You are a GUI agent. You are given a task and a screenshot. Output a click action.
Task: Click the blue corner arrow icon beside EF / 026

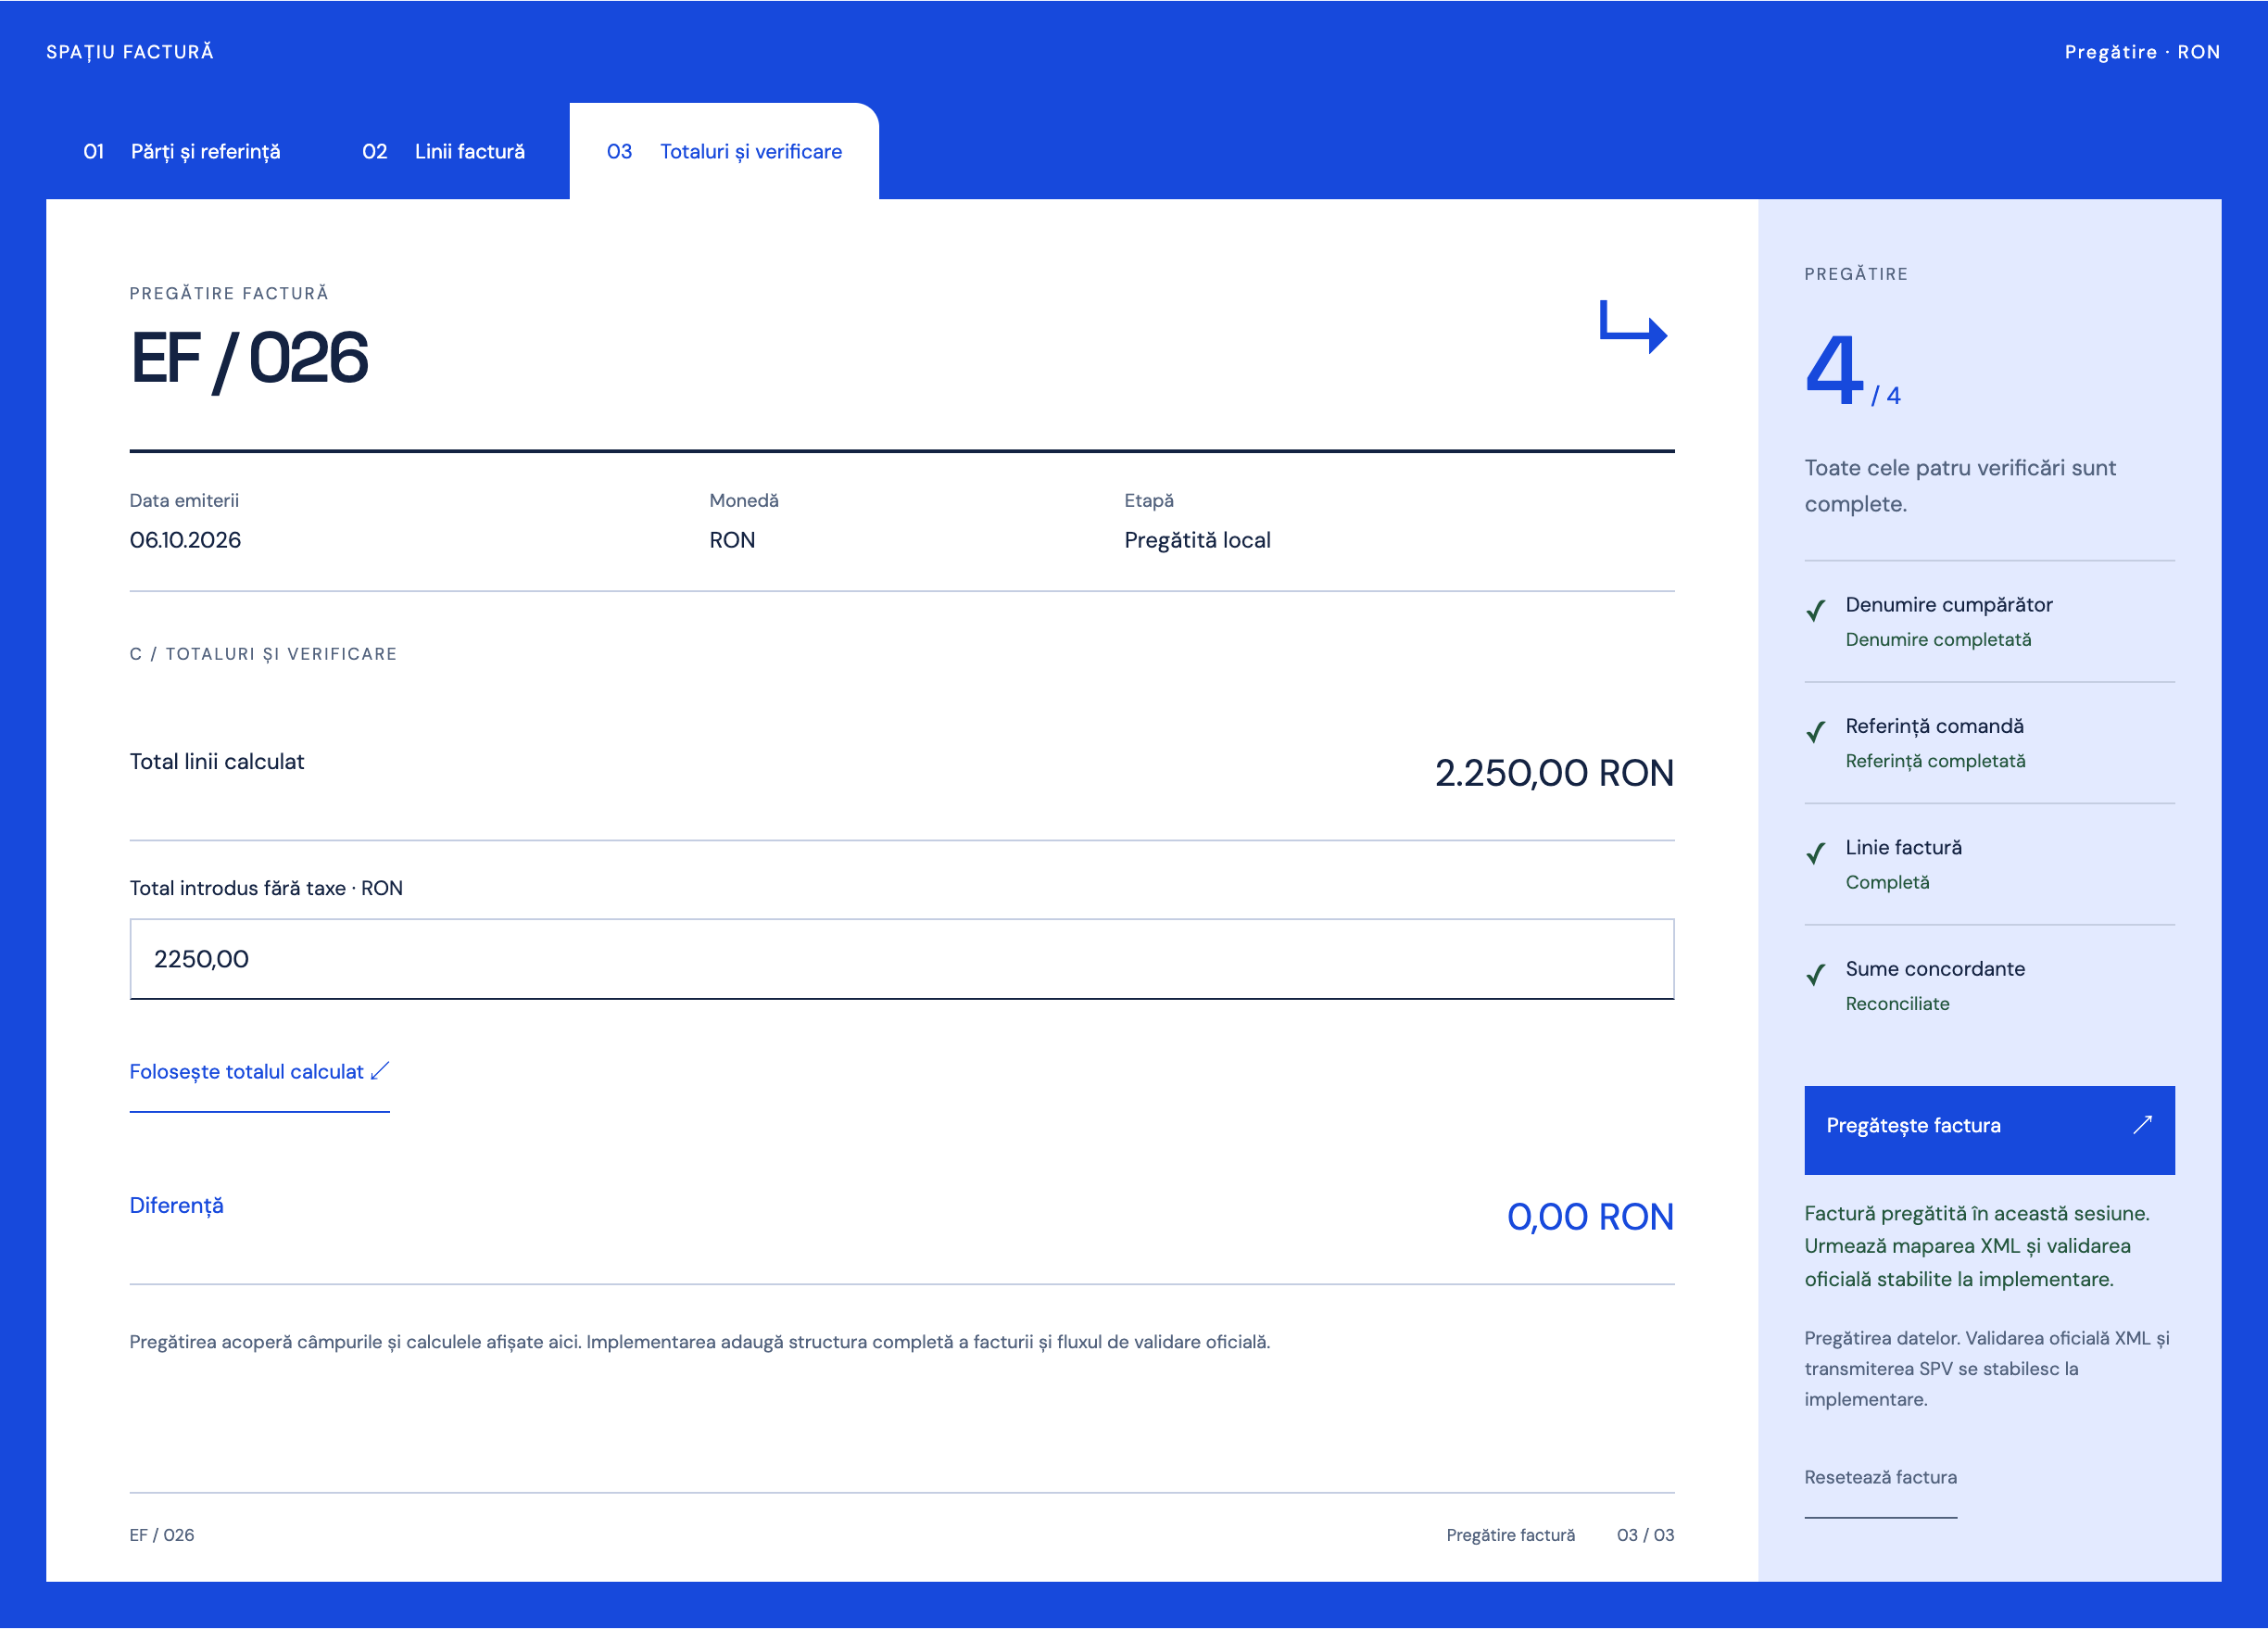pyautogui.click(x=1633, y=327)
